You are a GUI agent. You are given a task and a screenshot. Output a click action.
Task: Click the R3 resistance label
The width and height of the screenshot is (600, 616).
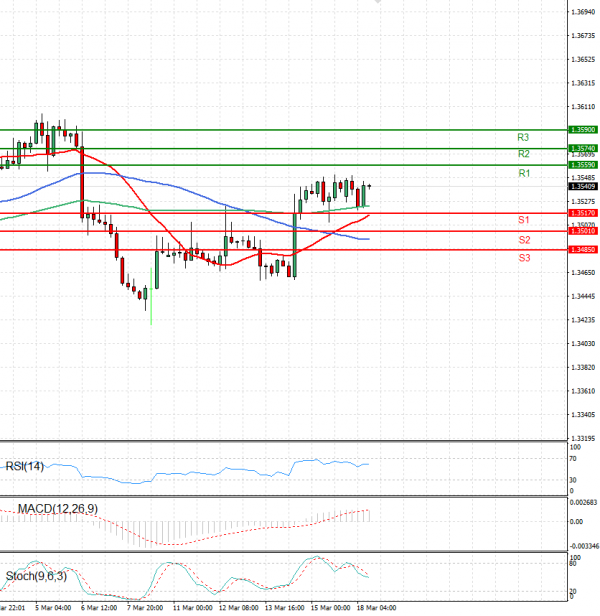pyautogui.click(x=523, y=138)
